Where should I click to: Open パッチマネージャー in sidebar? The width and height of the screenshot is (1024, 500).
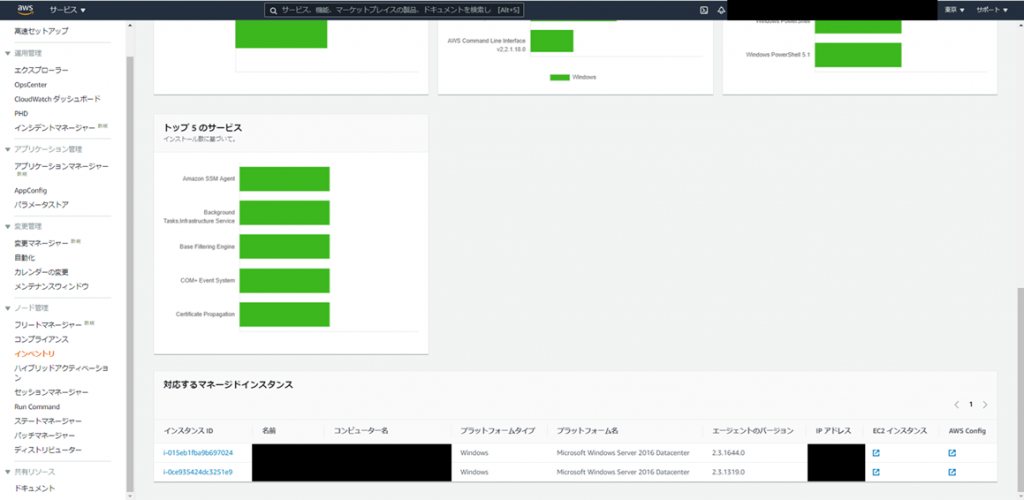(45, 435)
